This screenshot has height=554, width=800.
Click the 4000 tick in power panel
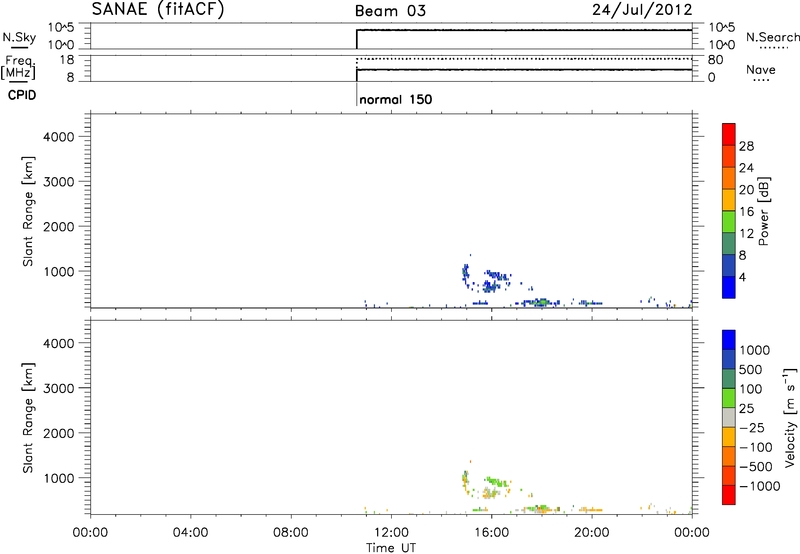click(59, 137)
